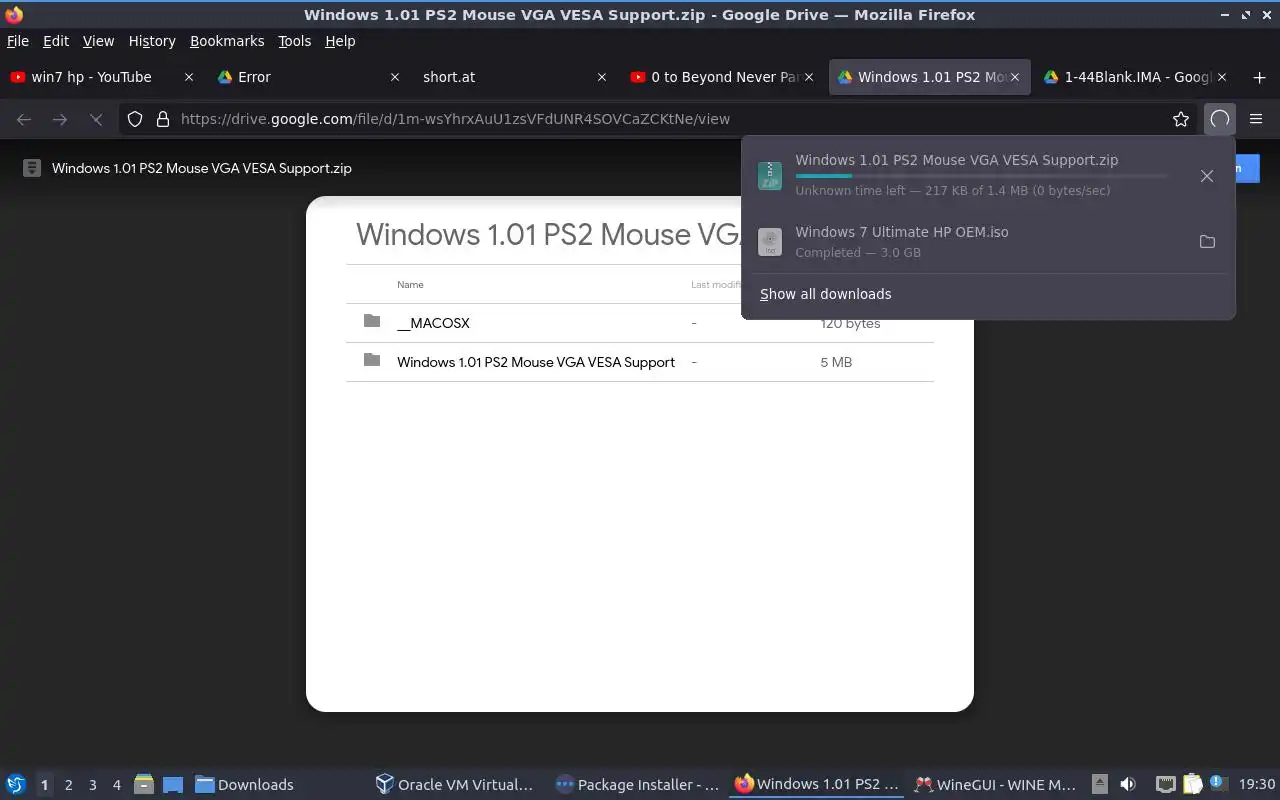
Task: Click the downloads toolbar button
Action: [1219, 119]
